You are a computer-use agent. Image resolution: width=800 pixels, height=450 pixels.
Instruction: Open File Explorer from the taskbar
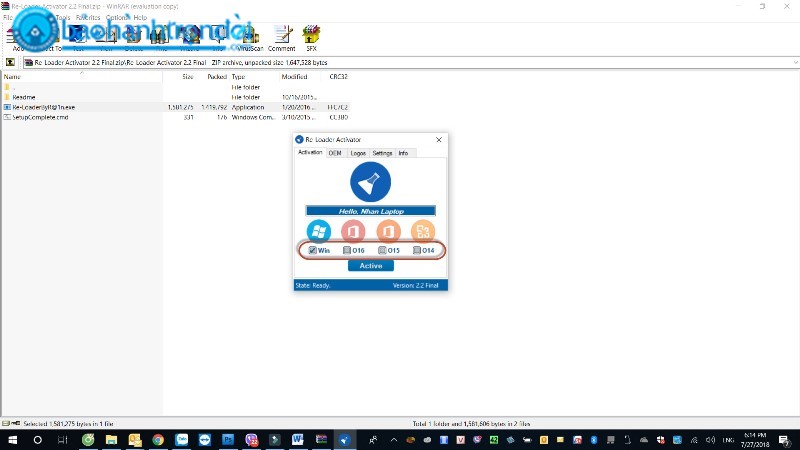(x=111, y=439)
